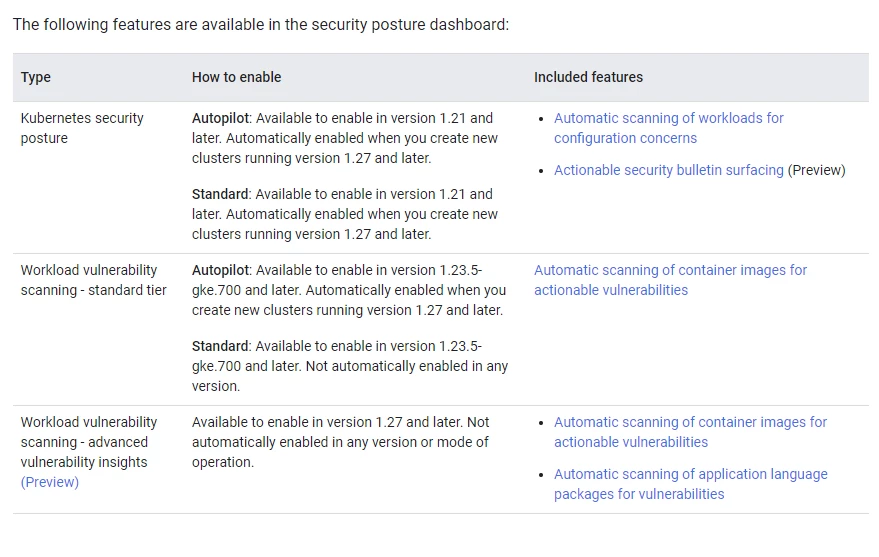Open container images link in the advanced insights row
Viewport: 879px width, 557px height.
click(690, 431)
